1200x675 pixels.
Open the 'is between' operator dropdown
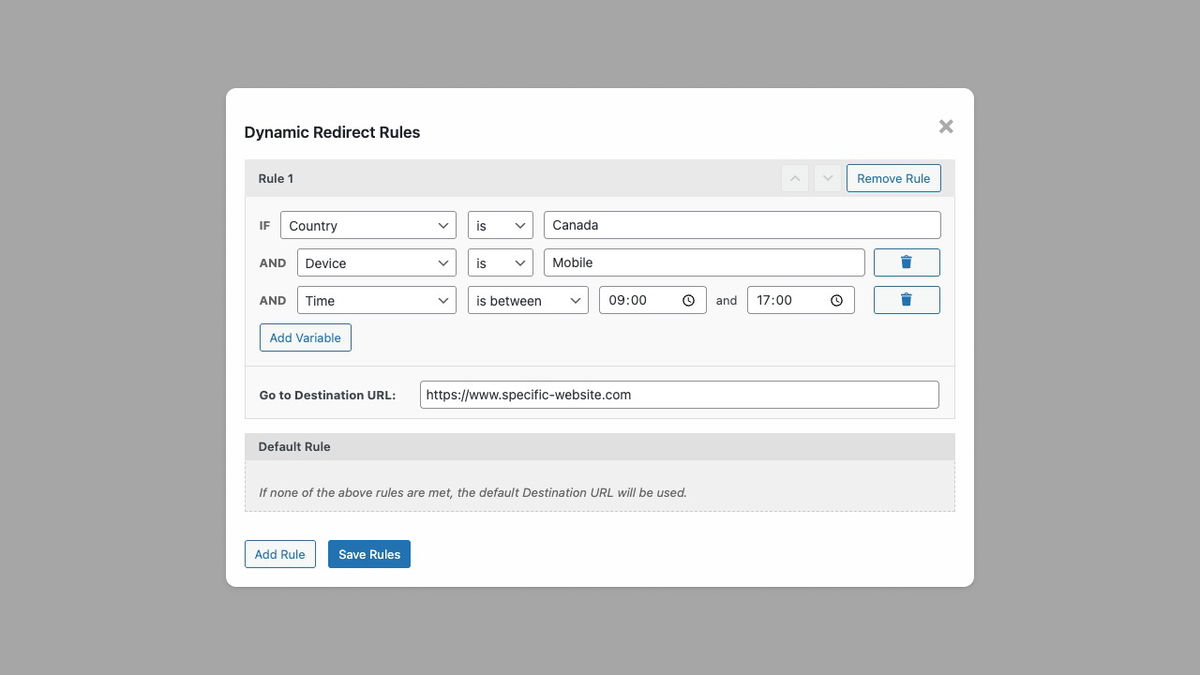(x=528, y=299)
